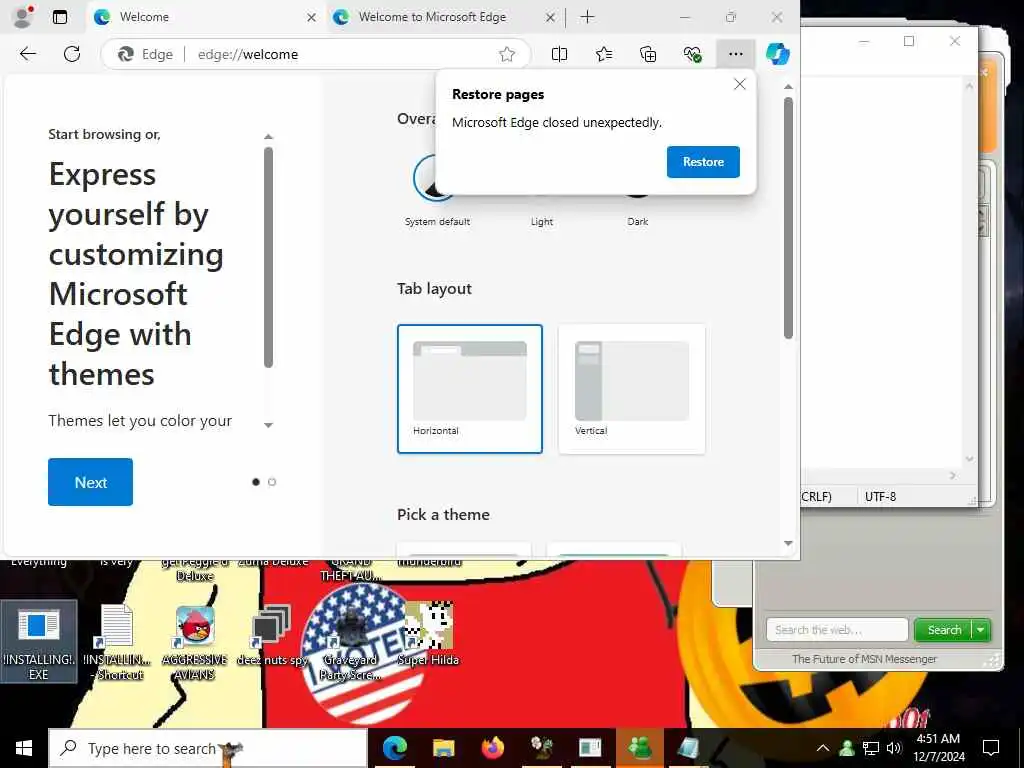Screen dimensions: 1024x768
Task: Select the AGGRESSIVE AVIANS desktop icon
Action: coord(195,643)
